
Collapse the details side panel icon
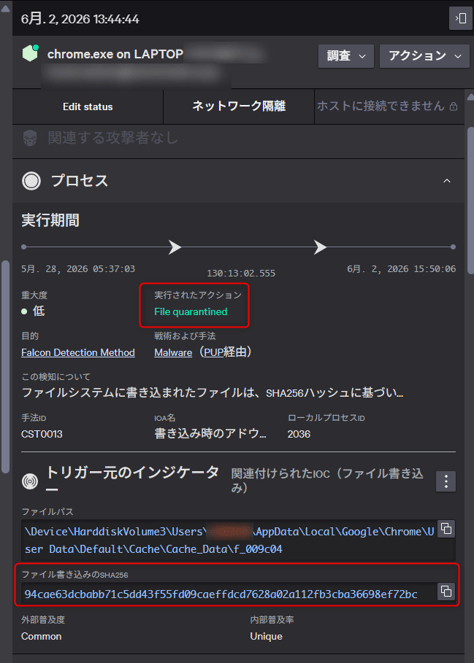point(460,18)
